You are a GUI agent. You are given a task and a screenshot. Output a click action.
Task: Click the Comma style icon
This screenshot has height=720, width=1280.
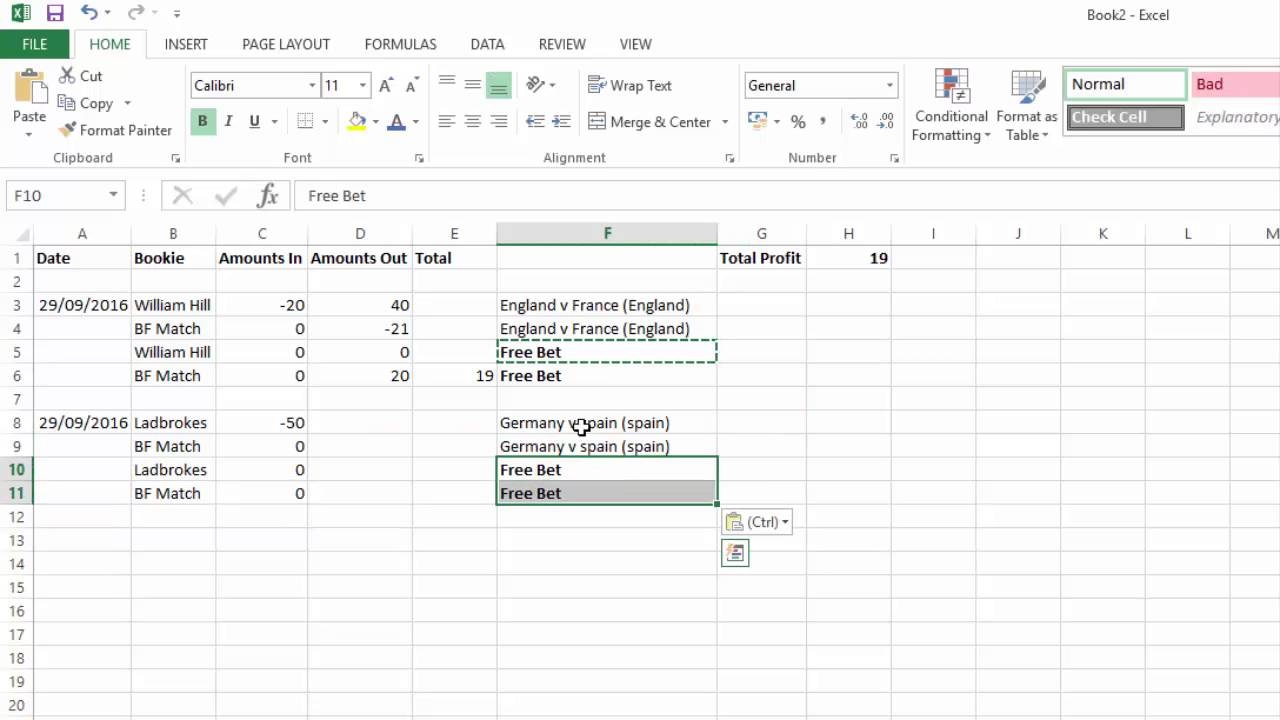tap(823, 121)
